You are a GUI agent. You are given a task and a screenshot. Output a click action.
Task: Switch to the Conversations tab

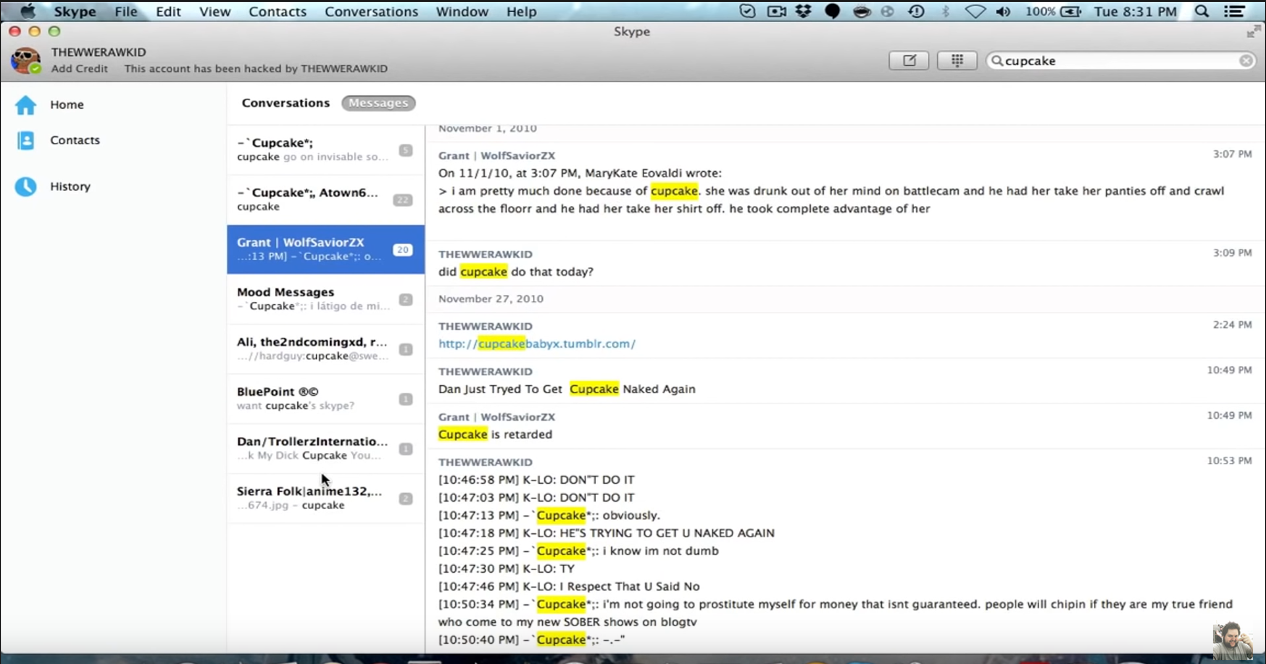tap(286, 103)
